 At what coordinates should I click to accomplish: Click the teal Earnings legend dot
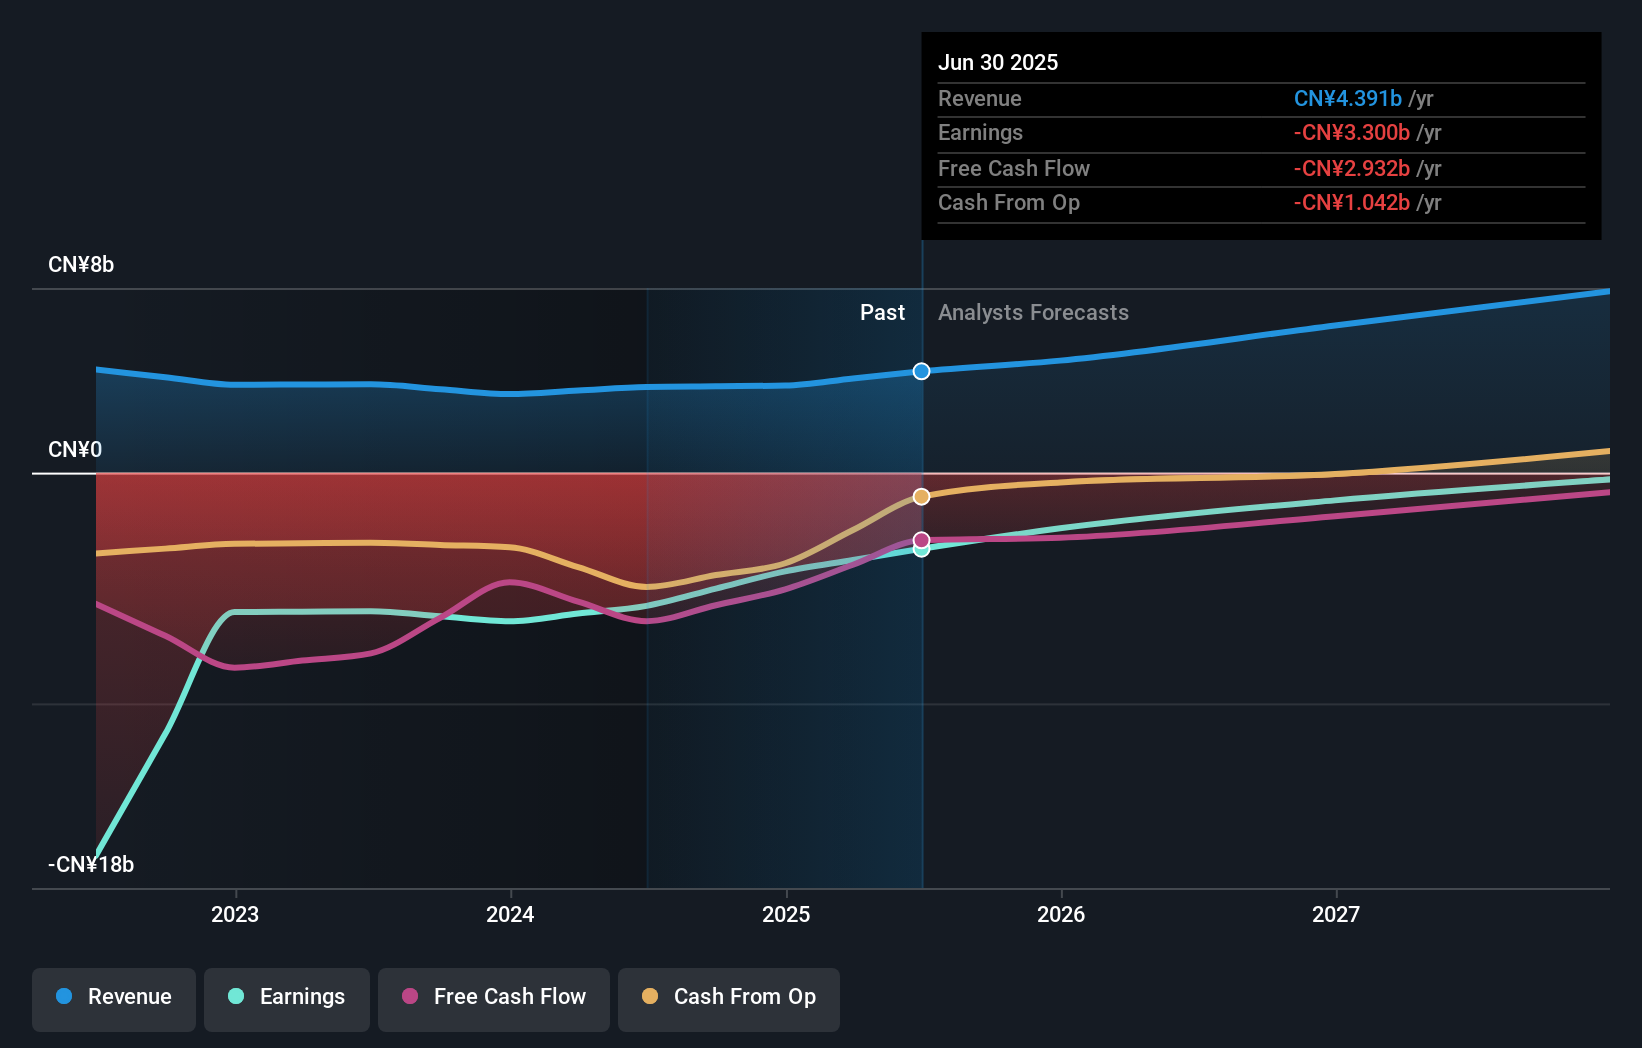234,997
